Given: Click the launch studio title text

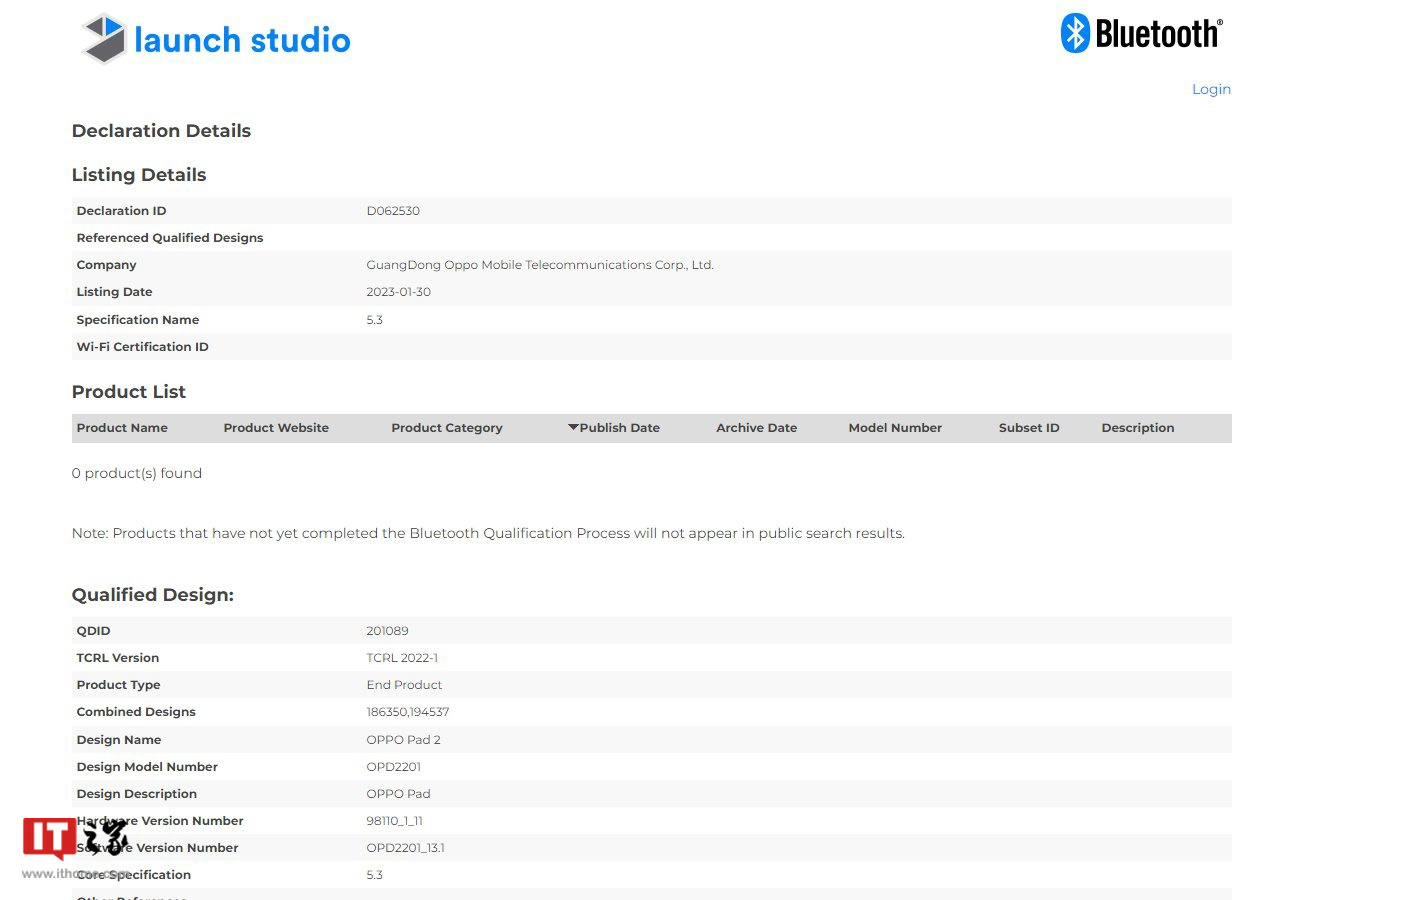Looking at the screenshot, I should [x=242, y=40].
